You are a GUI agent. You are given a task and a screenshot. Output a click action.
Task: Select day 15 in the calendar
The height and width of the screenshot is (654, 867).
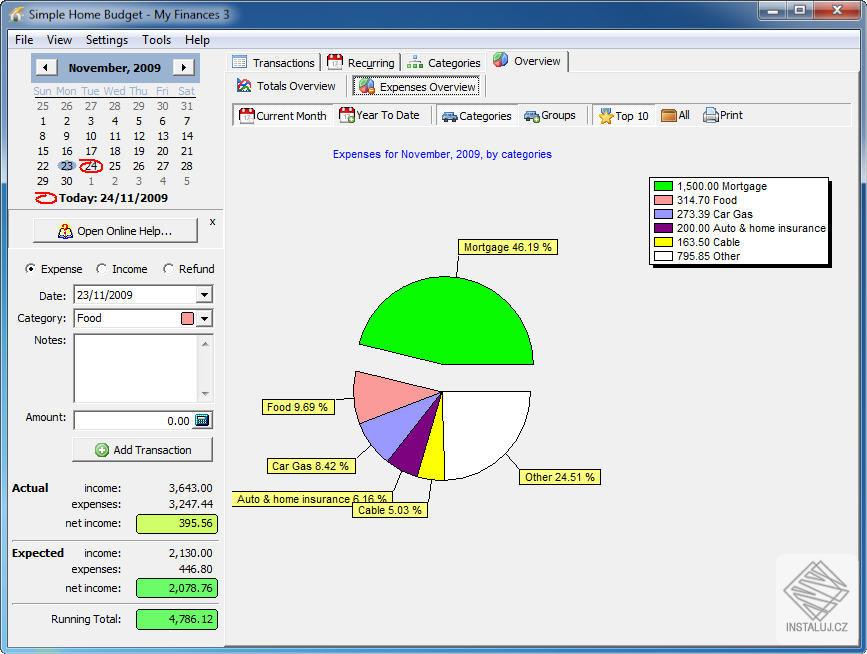[43, 151]
